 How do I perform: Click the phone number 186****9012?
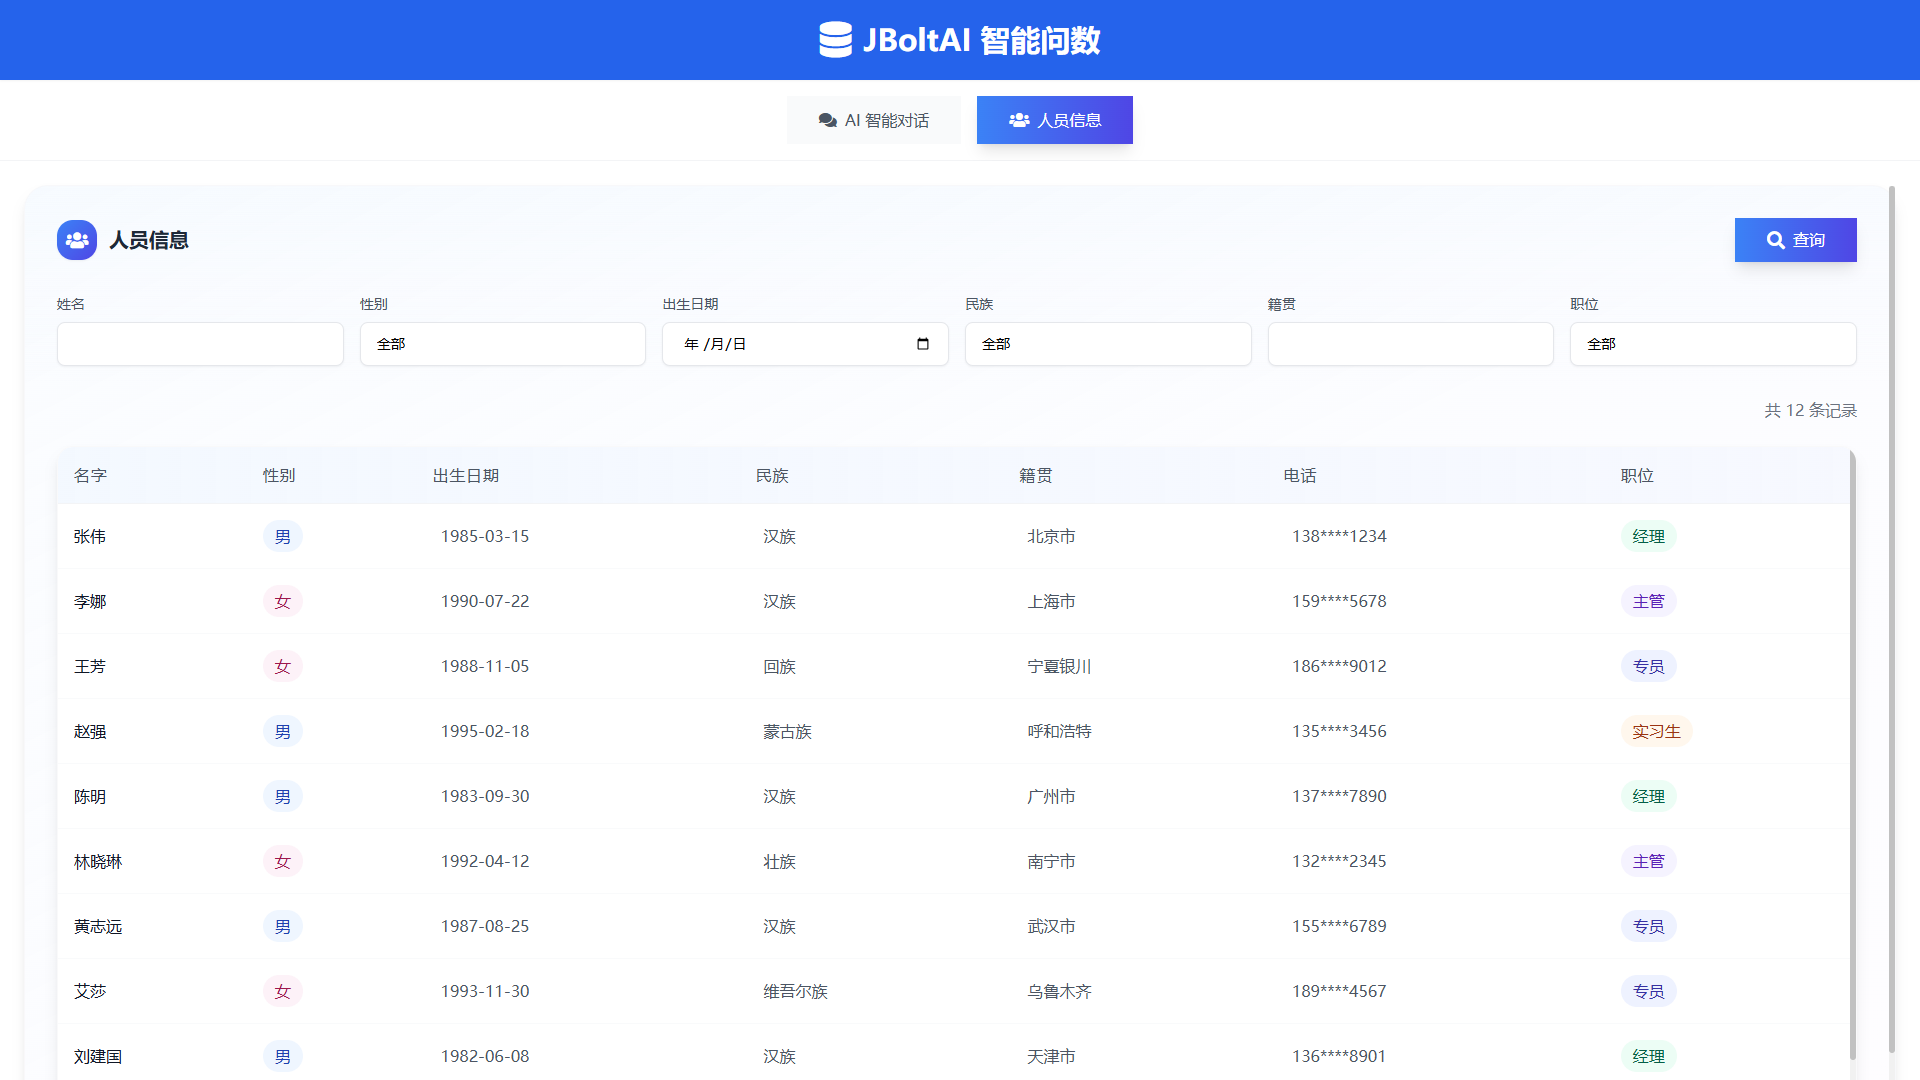coord(1339,667)
